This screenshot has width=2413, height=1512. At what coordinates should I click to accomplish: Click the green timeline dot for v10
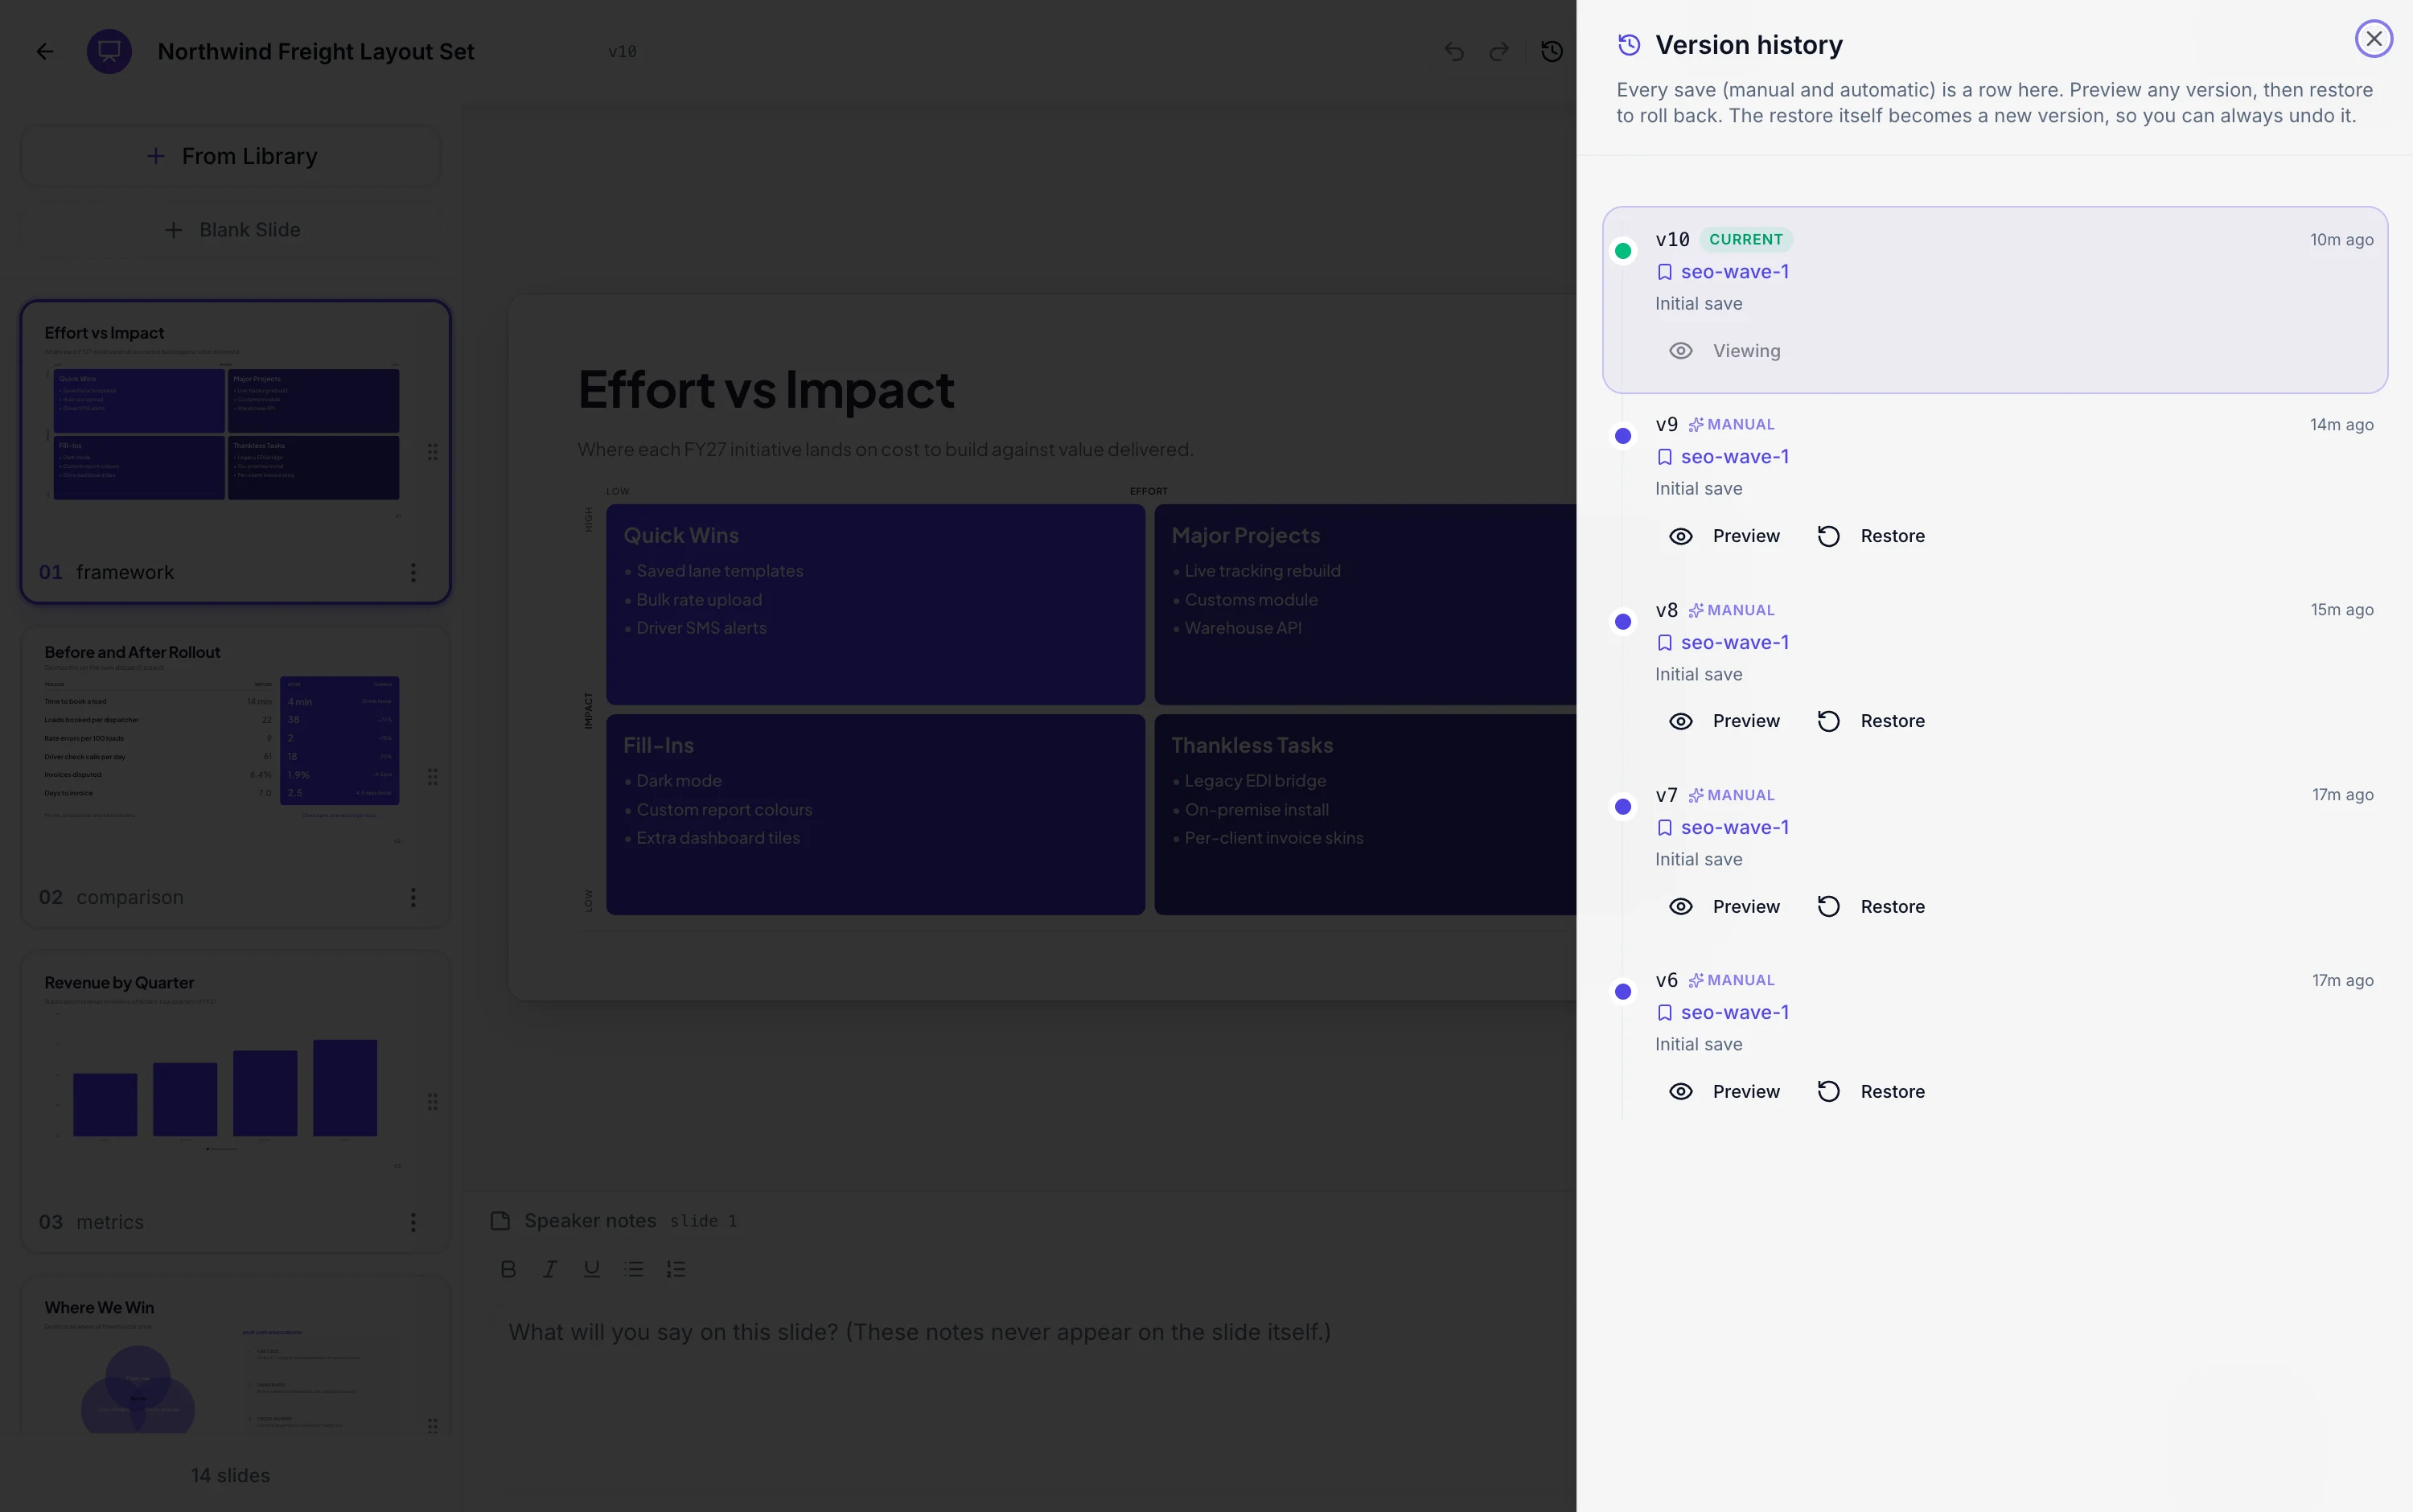(x=1623, y=251)
